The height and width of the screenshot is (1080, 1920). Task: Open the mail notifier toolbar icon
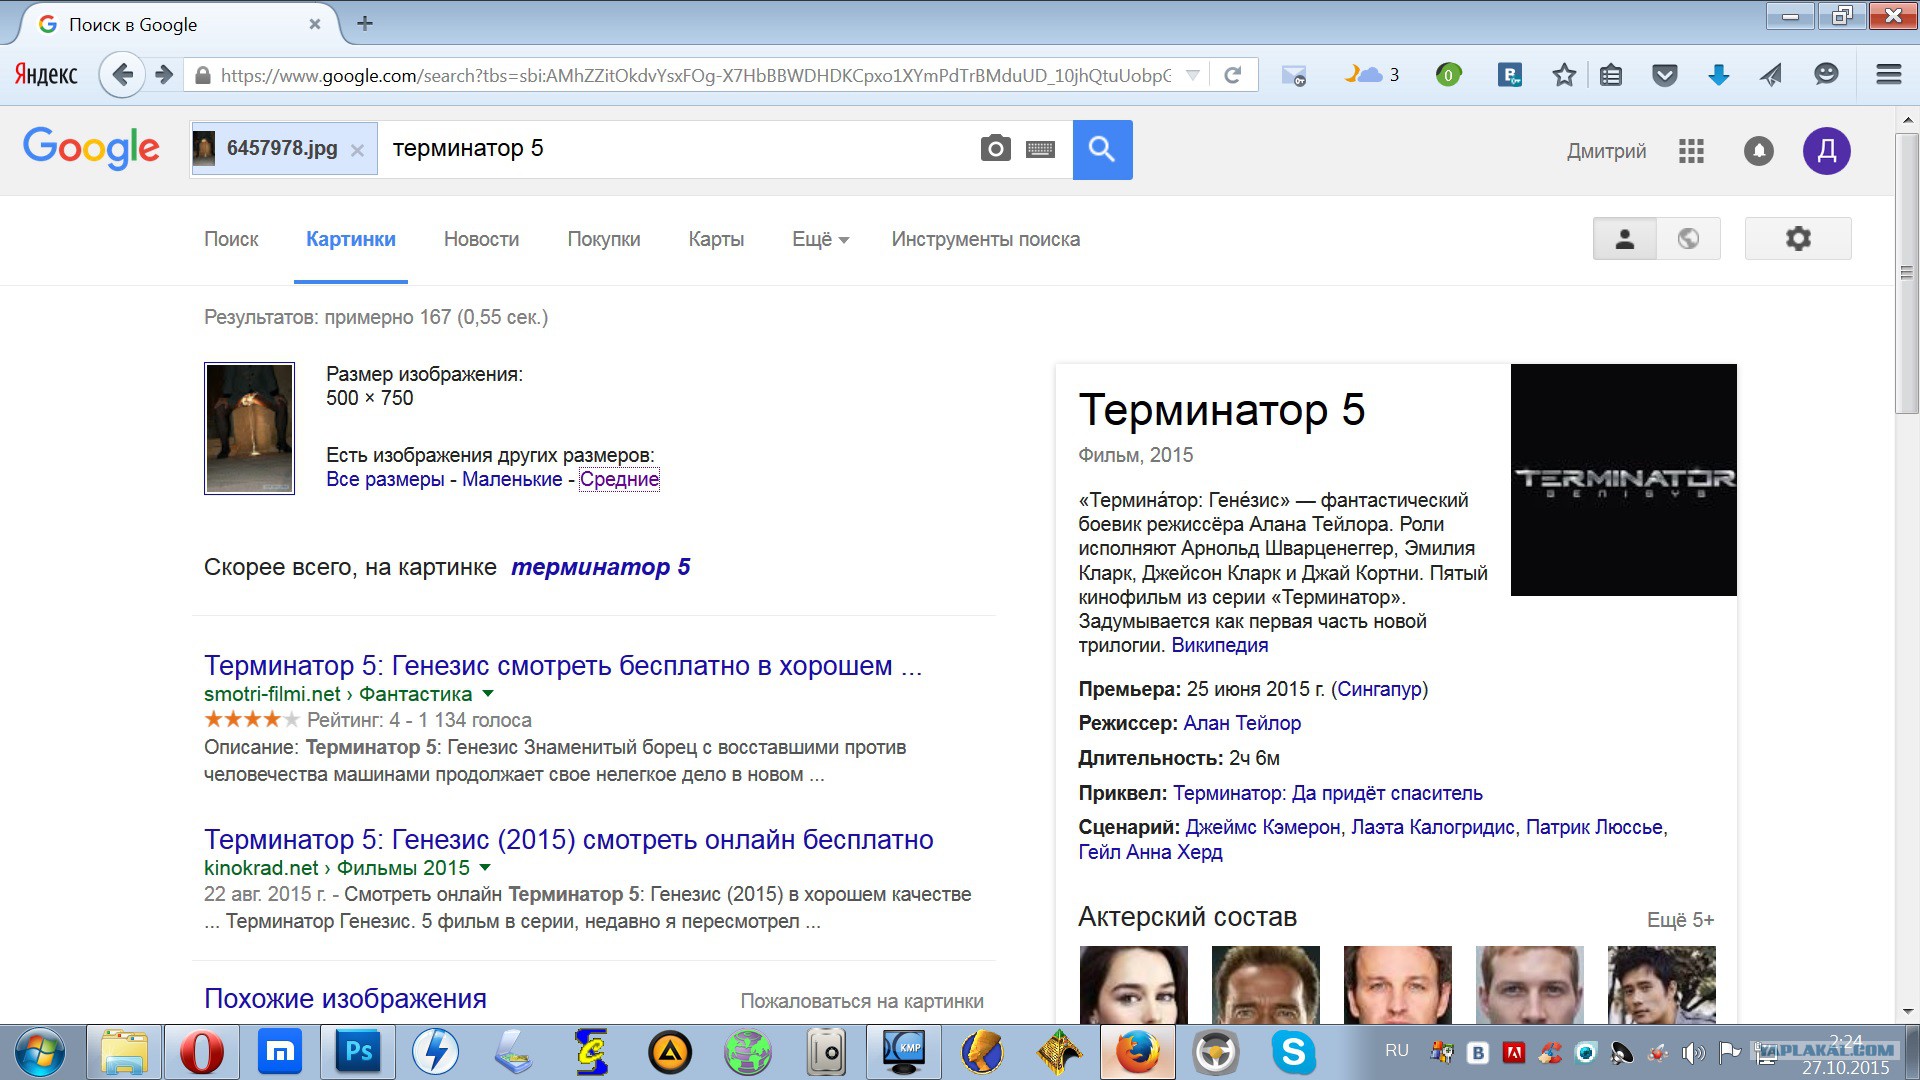pyautogui.click(x=1293, y=75)
